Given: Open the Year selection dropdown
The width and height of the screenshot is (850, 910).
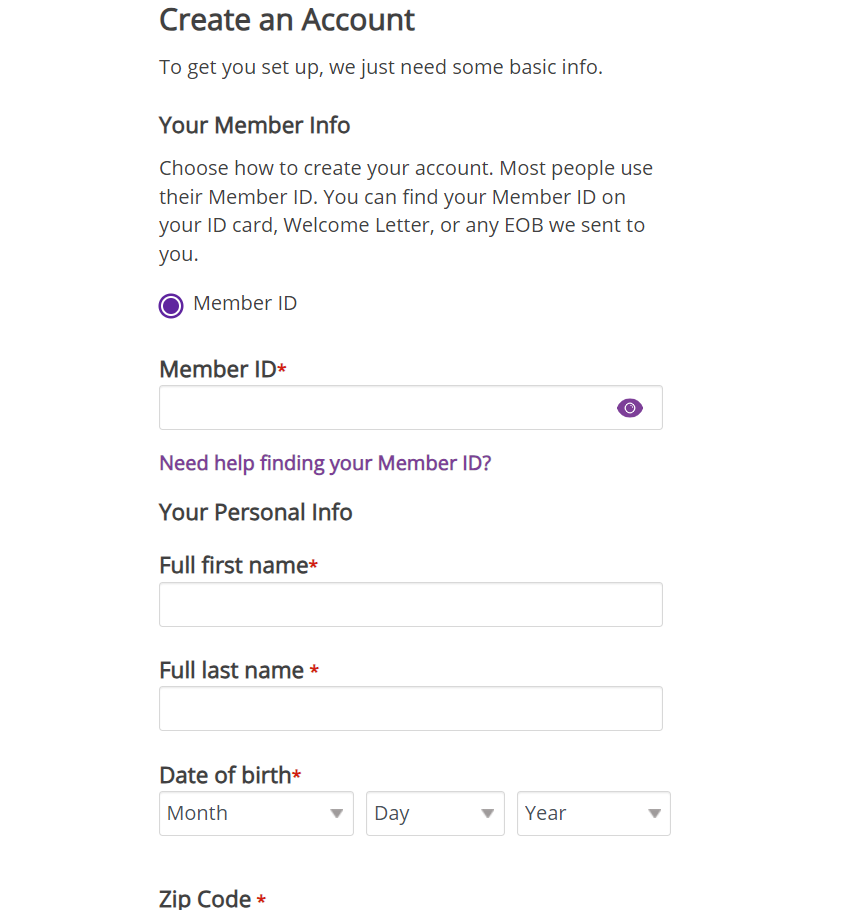Looking at the screenshot, I should (593, 813).
